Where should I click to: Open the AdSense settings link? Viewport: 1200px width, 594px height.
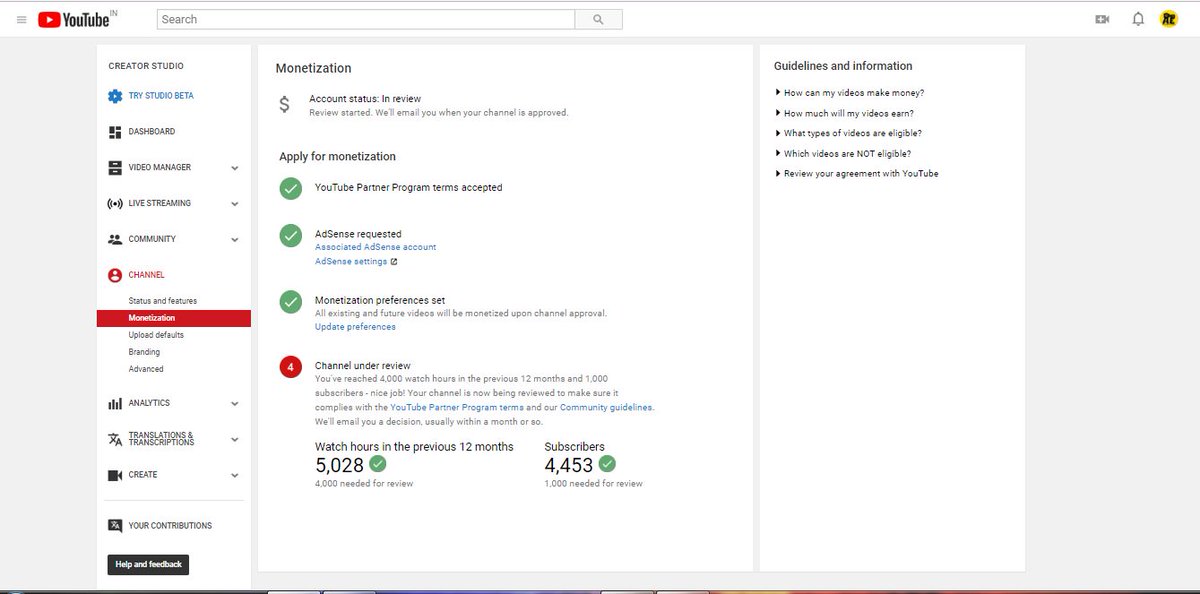pos(351,262)
